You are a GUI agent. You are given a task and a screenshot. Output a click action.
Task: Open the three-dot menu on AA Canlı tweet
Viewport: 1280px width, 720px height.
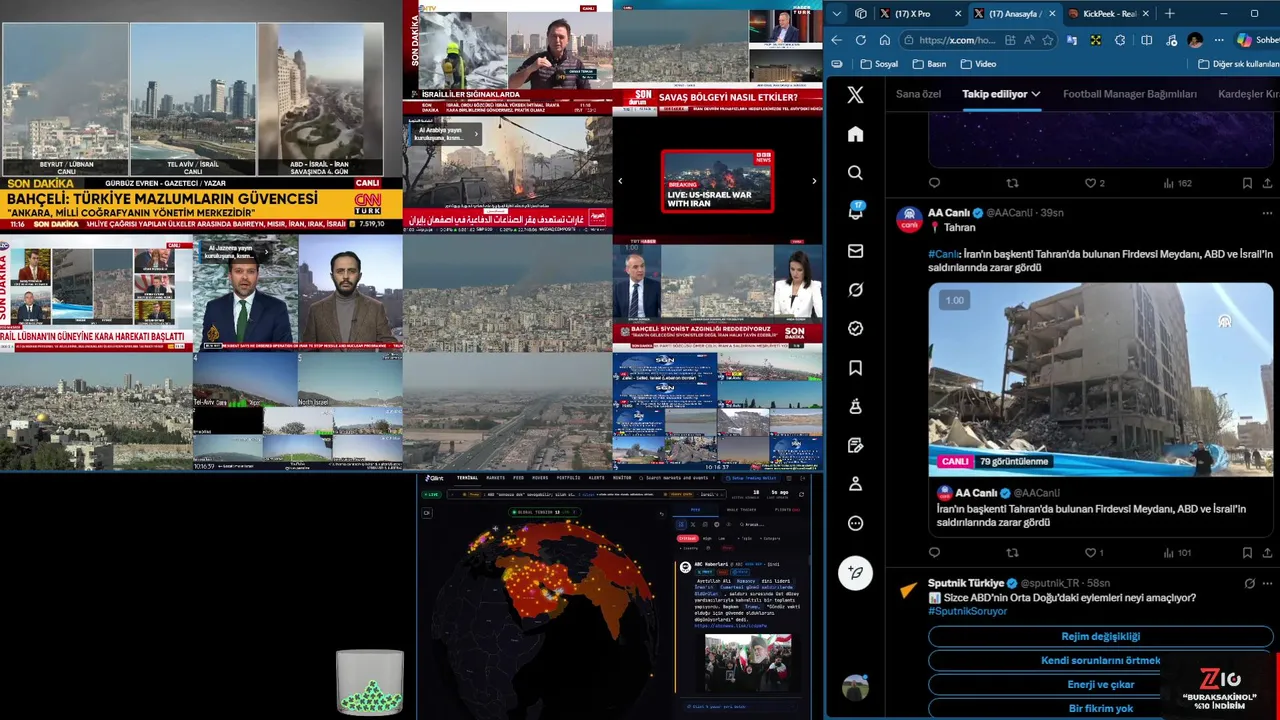pos(1267,213)
